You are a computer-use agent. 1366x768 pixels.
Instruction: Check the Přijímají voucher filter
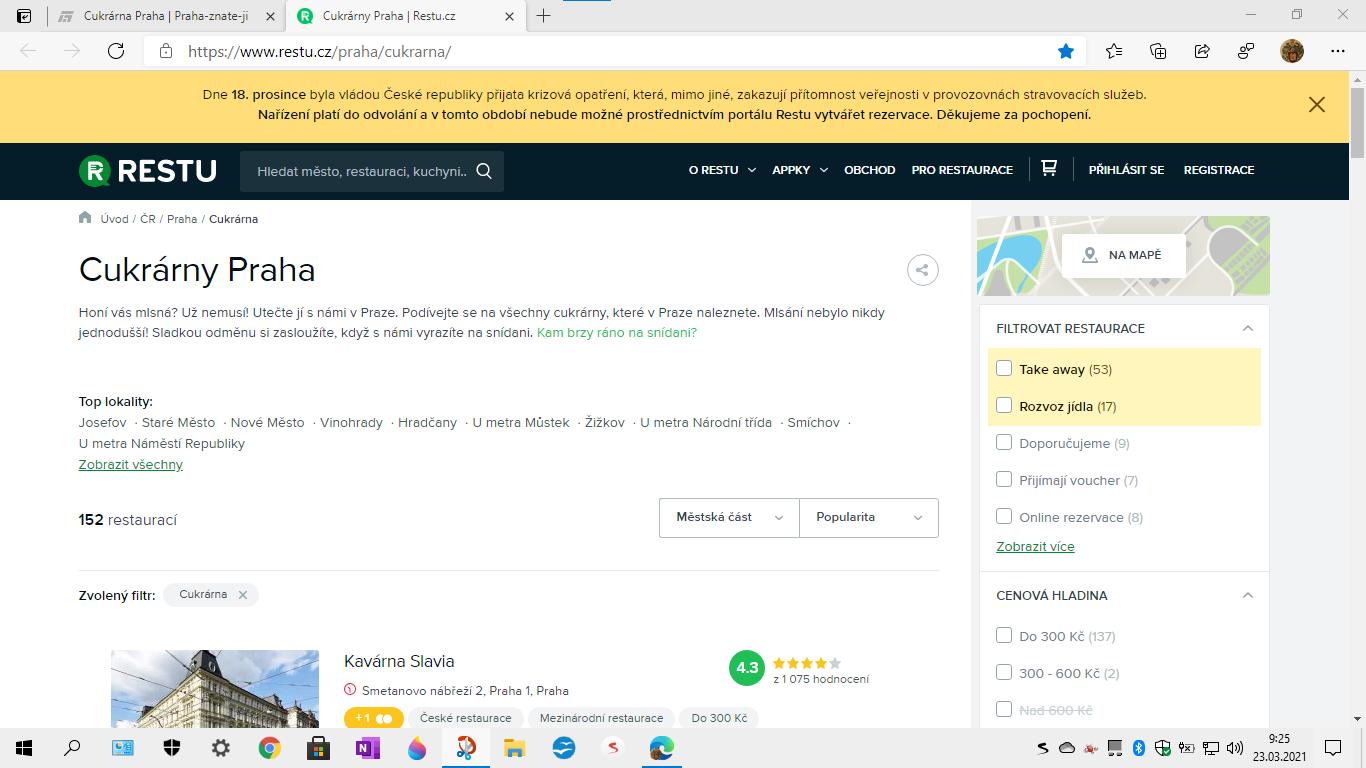point(1004,479)
